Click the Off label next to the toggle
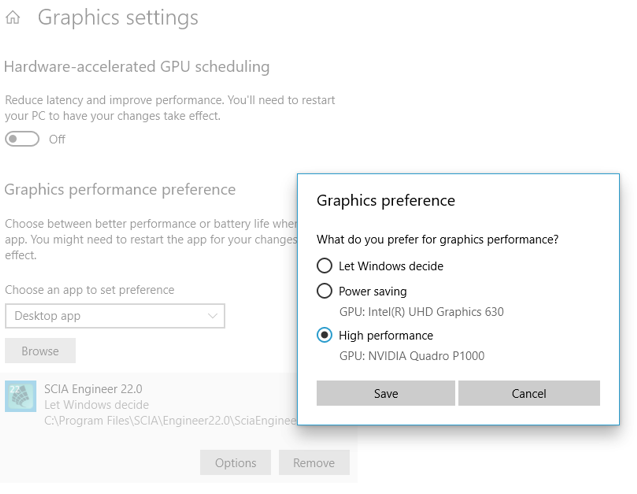 pos(57,139)
